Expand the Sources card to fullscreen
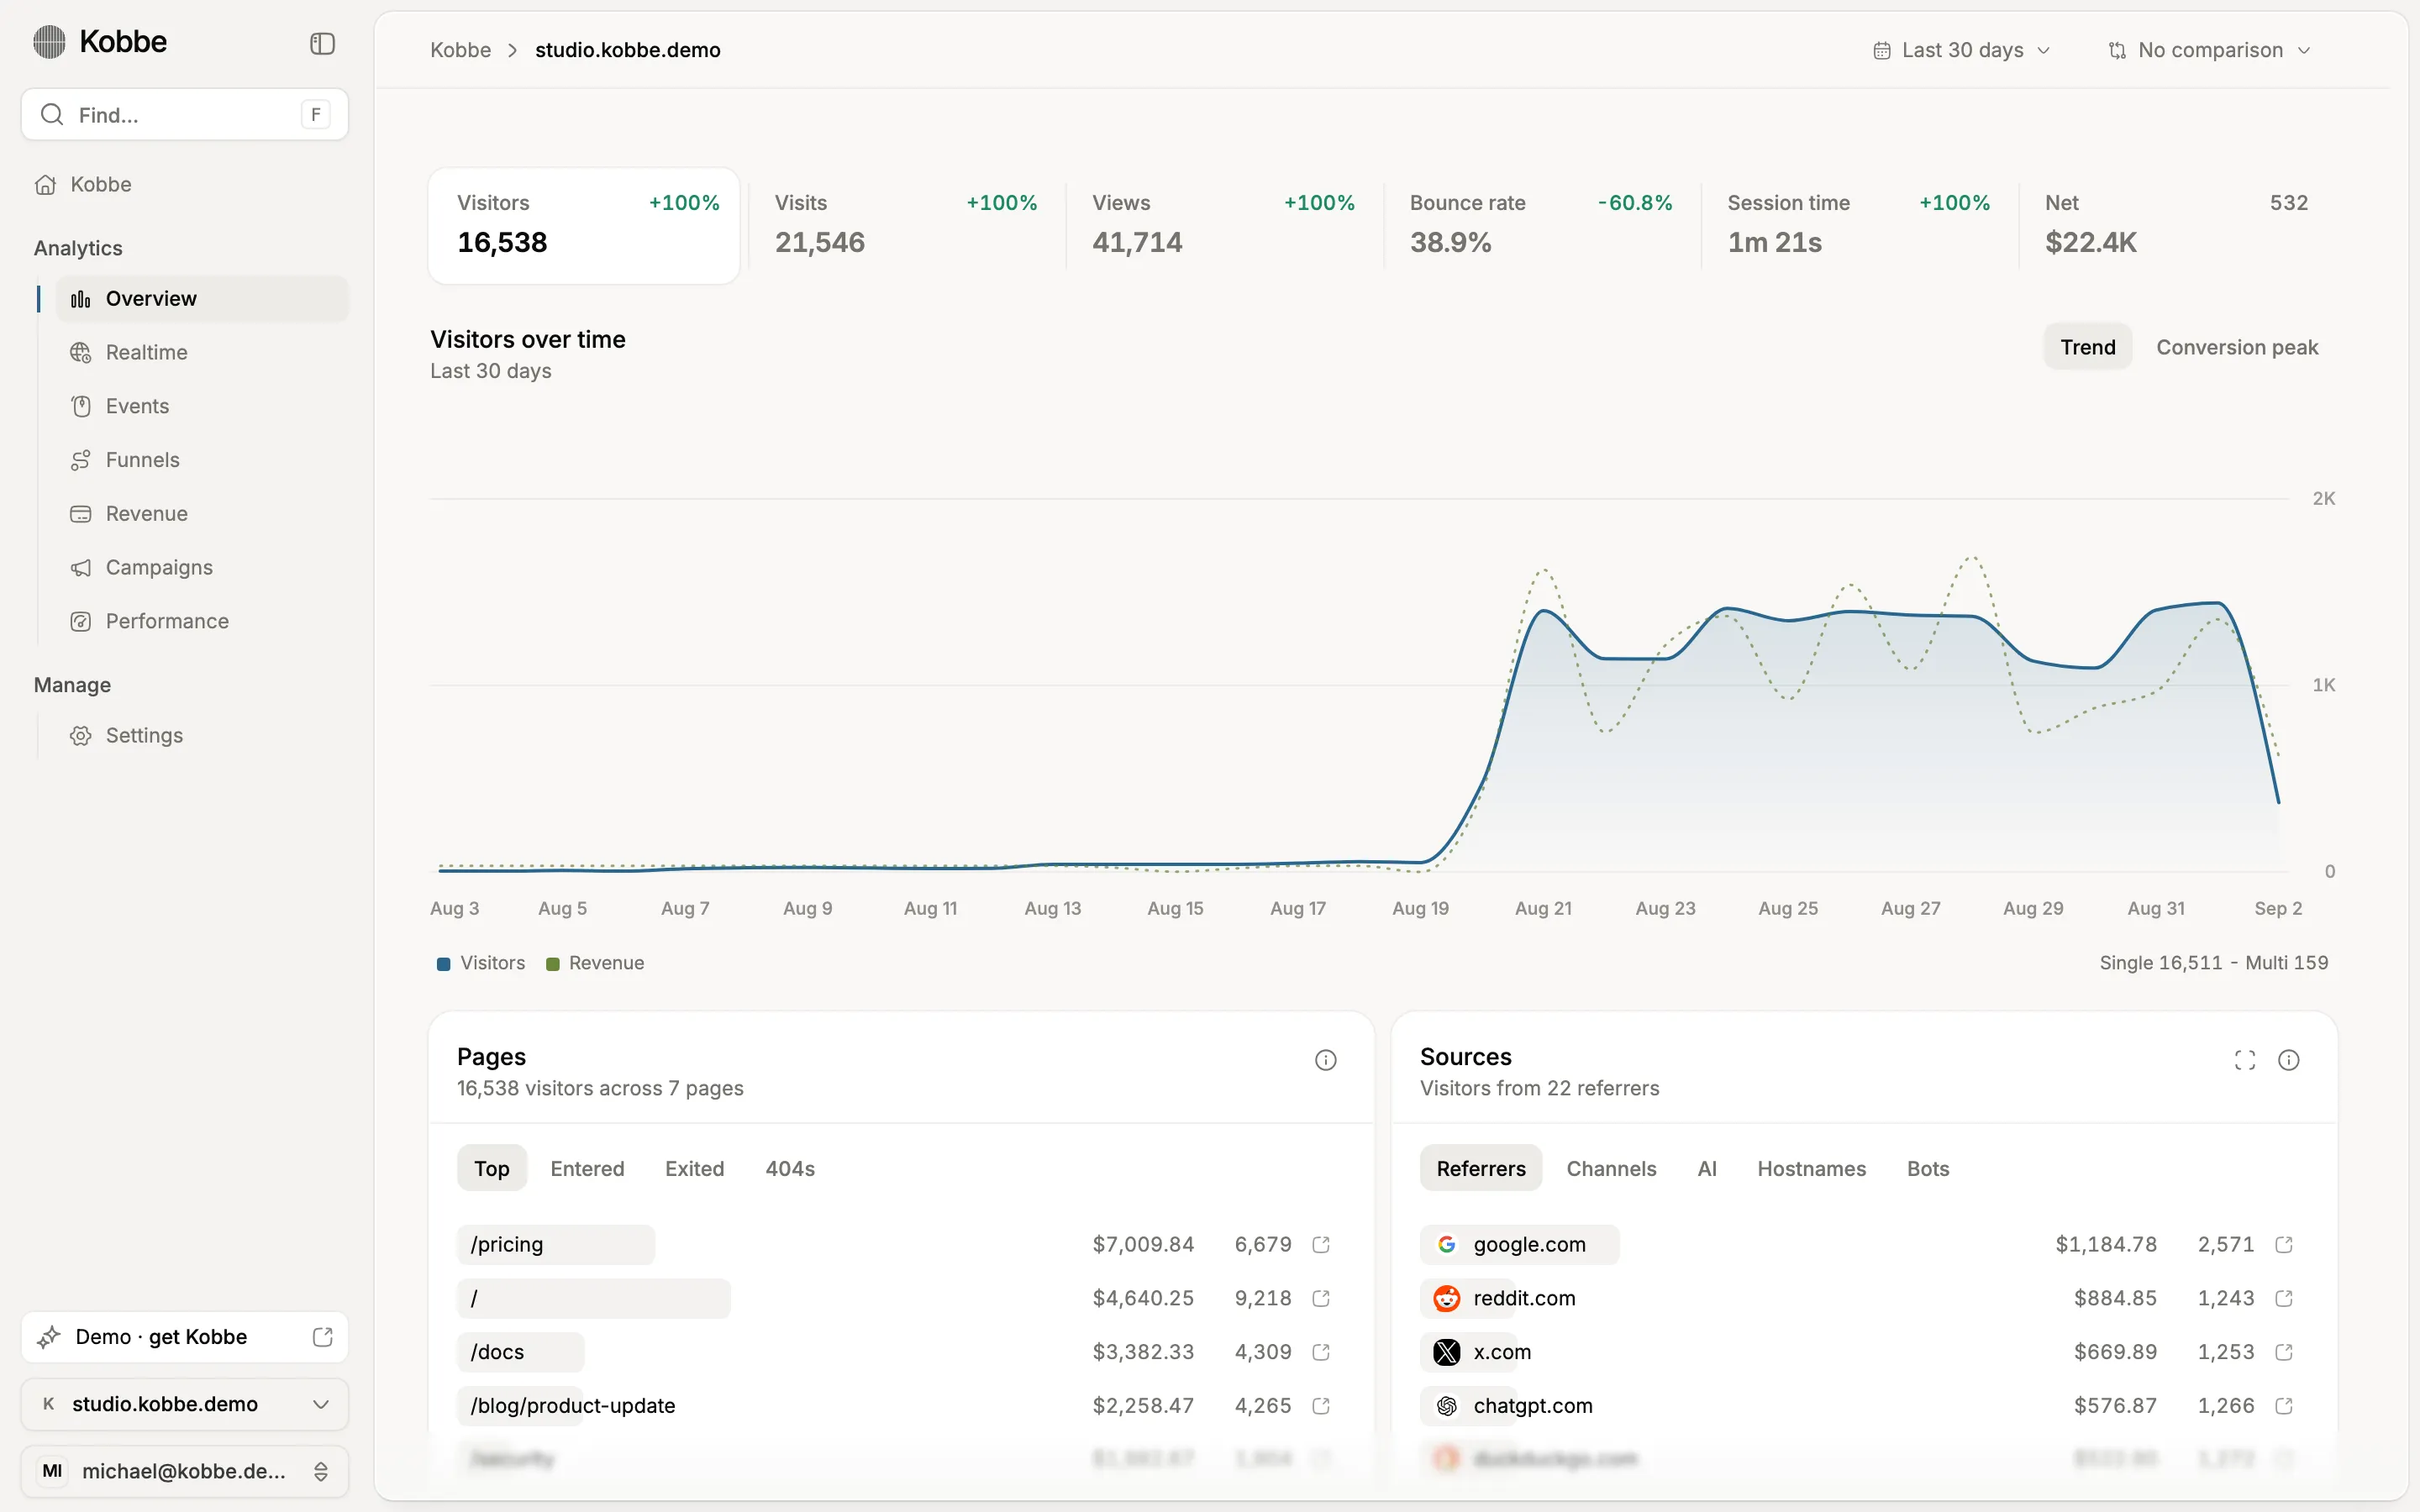 (x=2244, y=1060)
